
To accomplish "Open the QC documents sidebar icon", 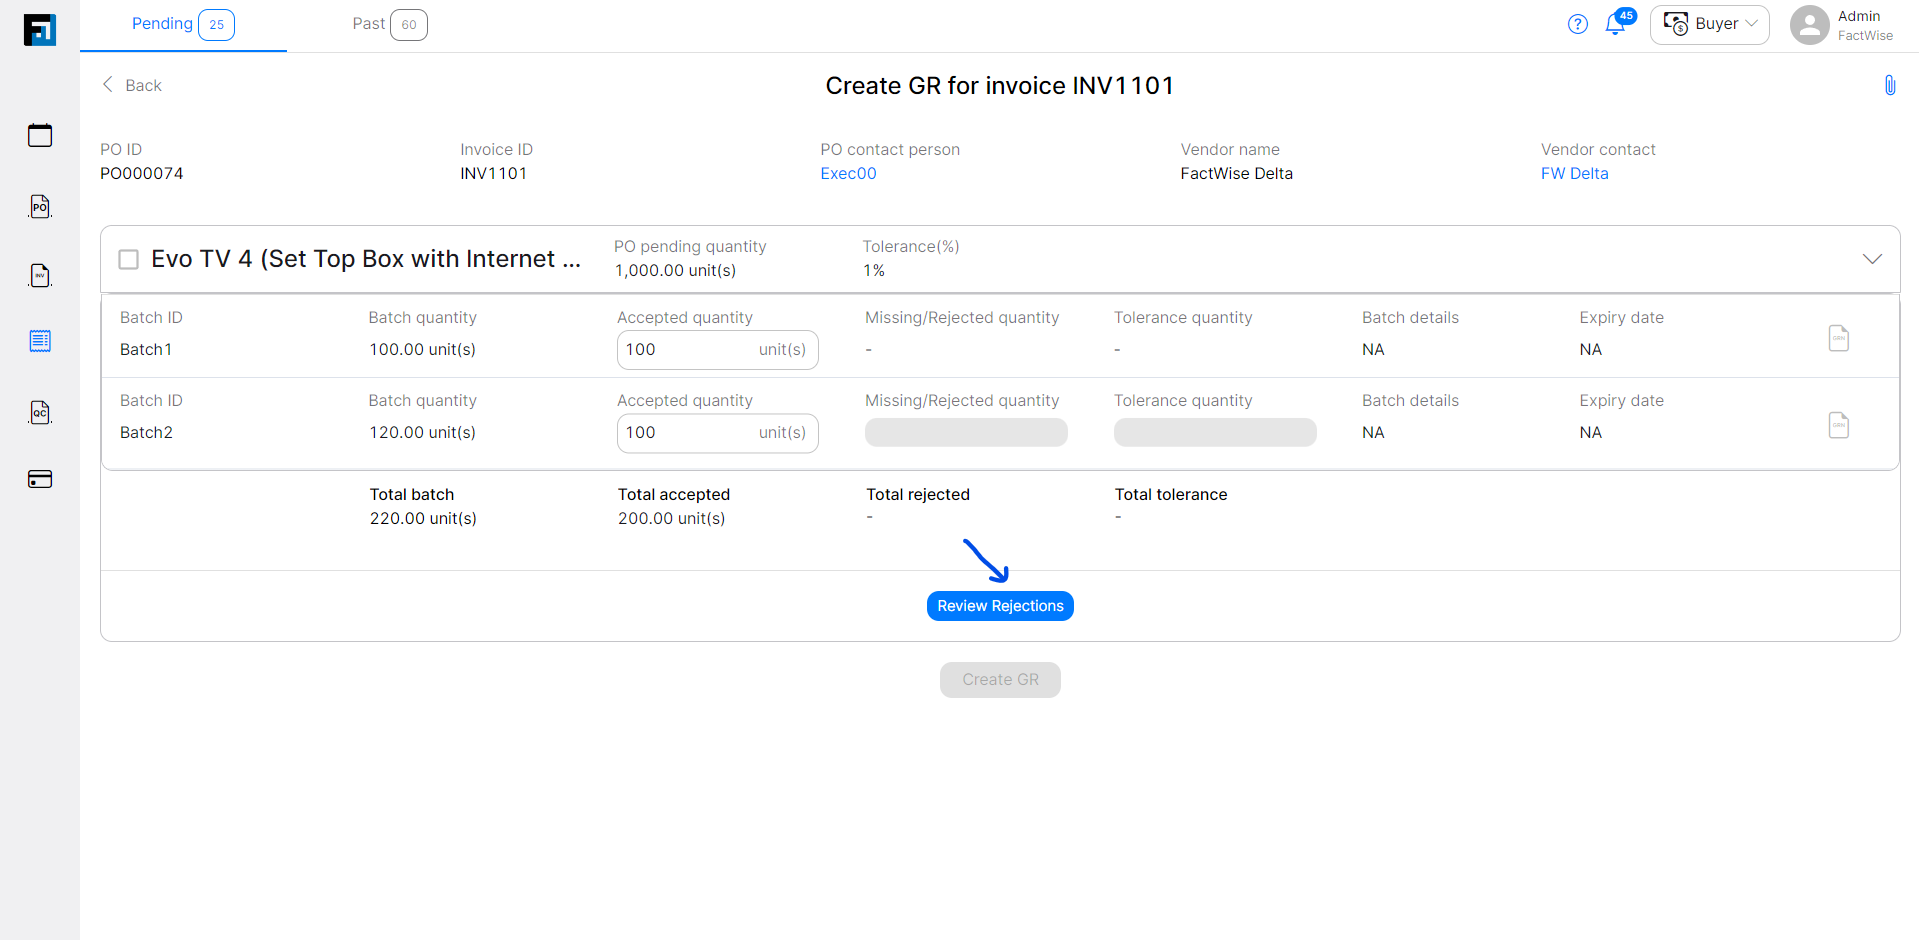I will tap(39, 412).
